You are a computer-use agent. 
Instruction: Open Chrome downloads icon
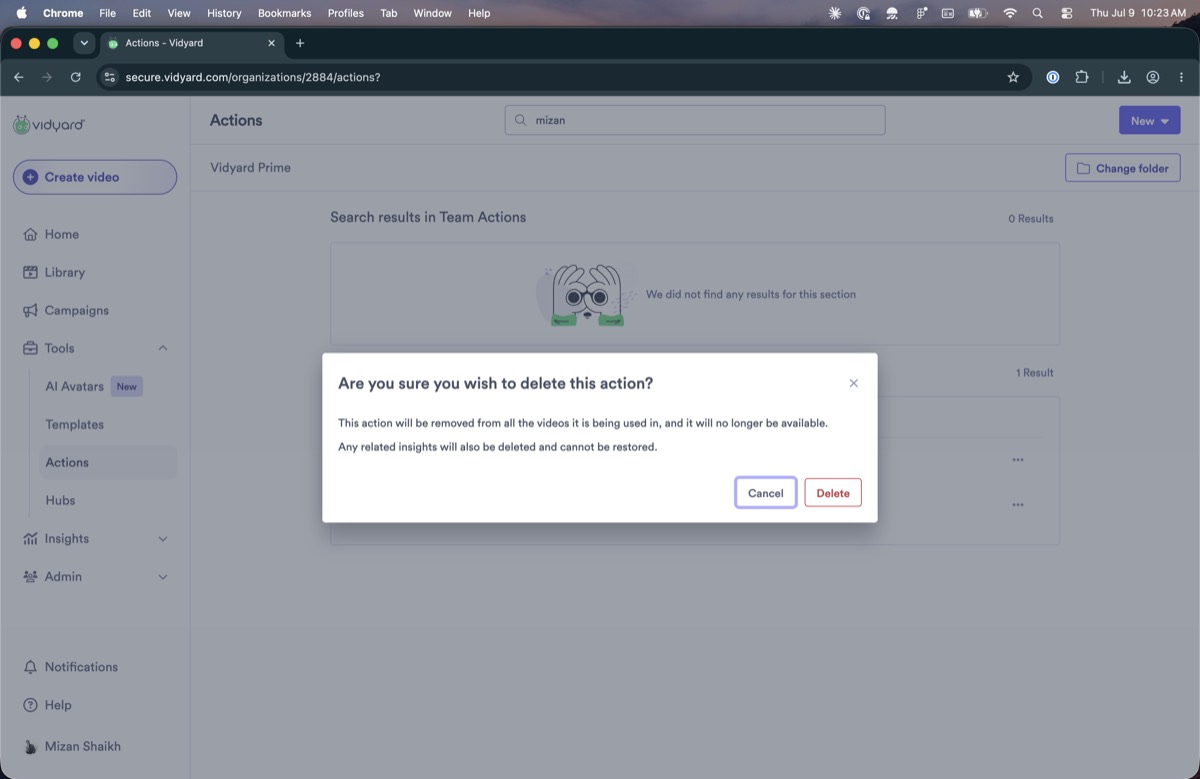pos(1124,77)
